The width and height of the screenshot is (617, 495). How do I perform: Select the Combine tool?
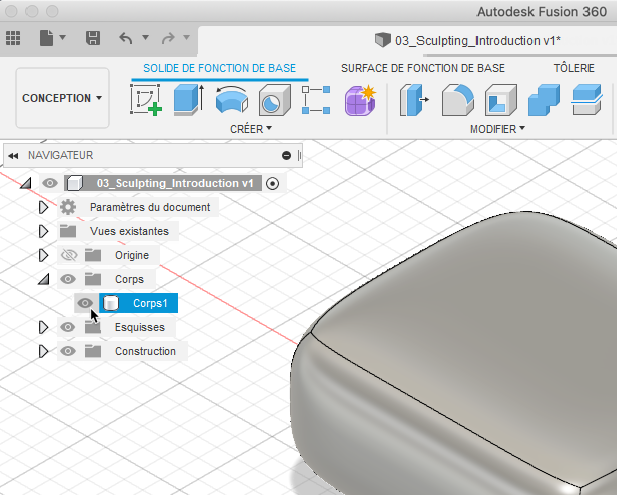[544, 100]
